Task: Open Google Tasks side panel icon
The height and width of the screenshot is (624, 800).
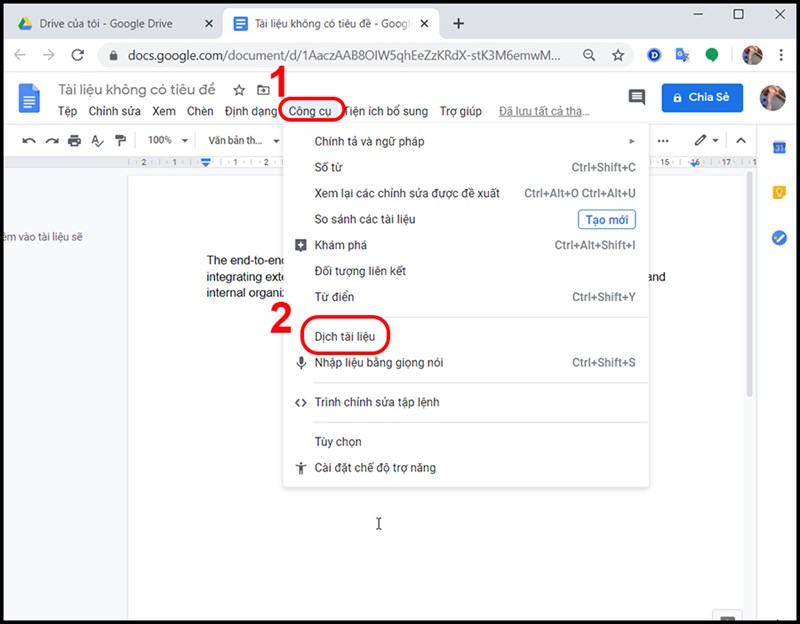Action: point(779,237)
